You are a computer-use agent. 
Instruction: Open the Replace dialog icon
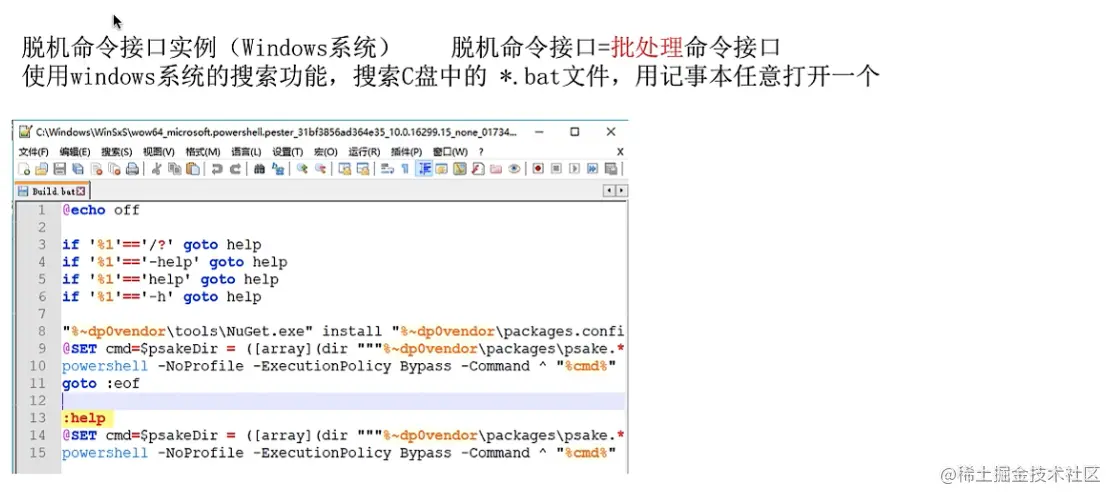click(x=278, y=169)
